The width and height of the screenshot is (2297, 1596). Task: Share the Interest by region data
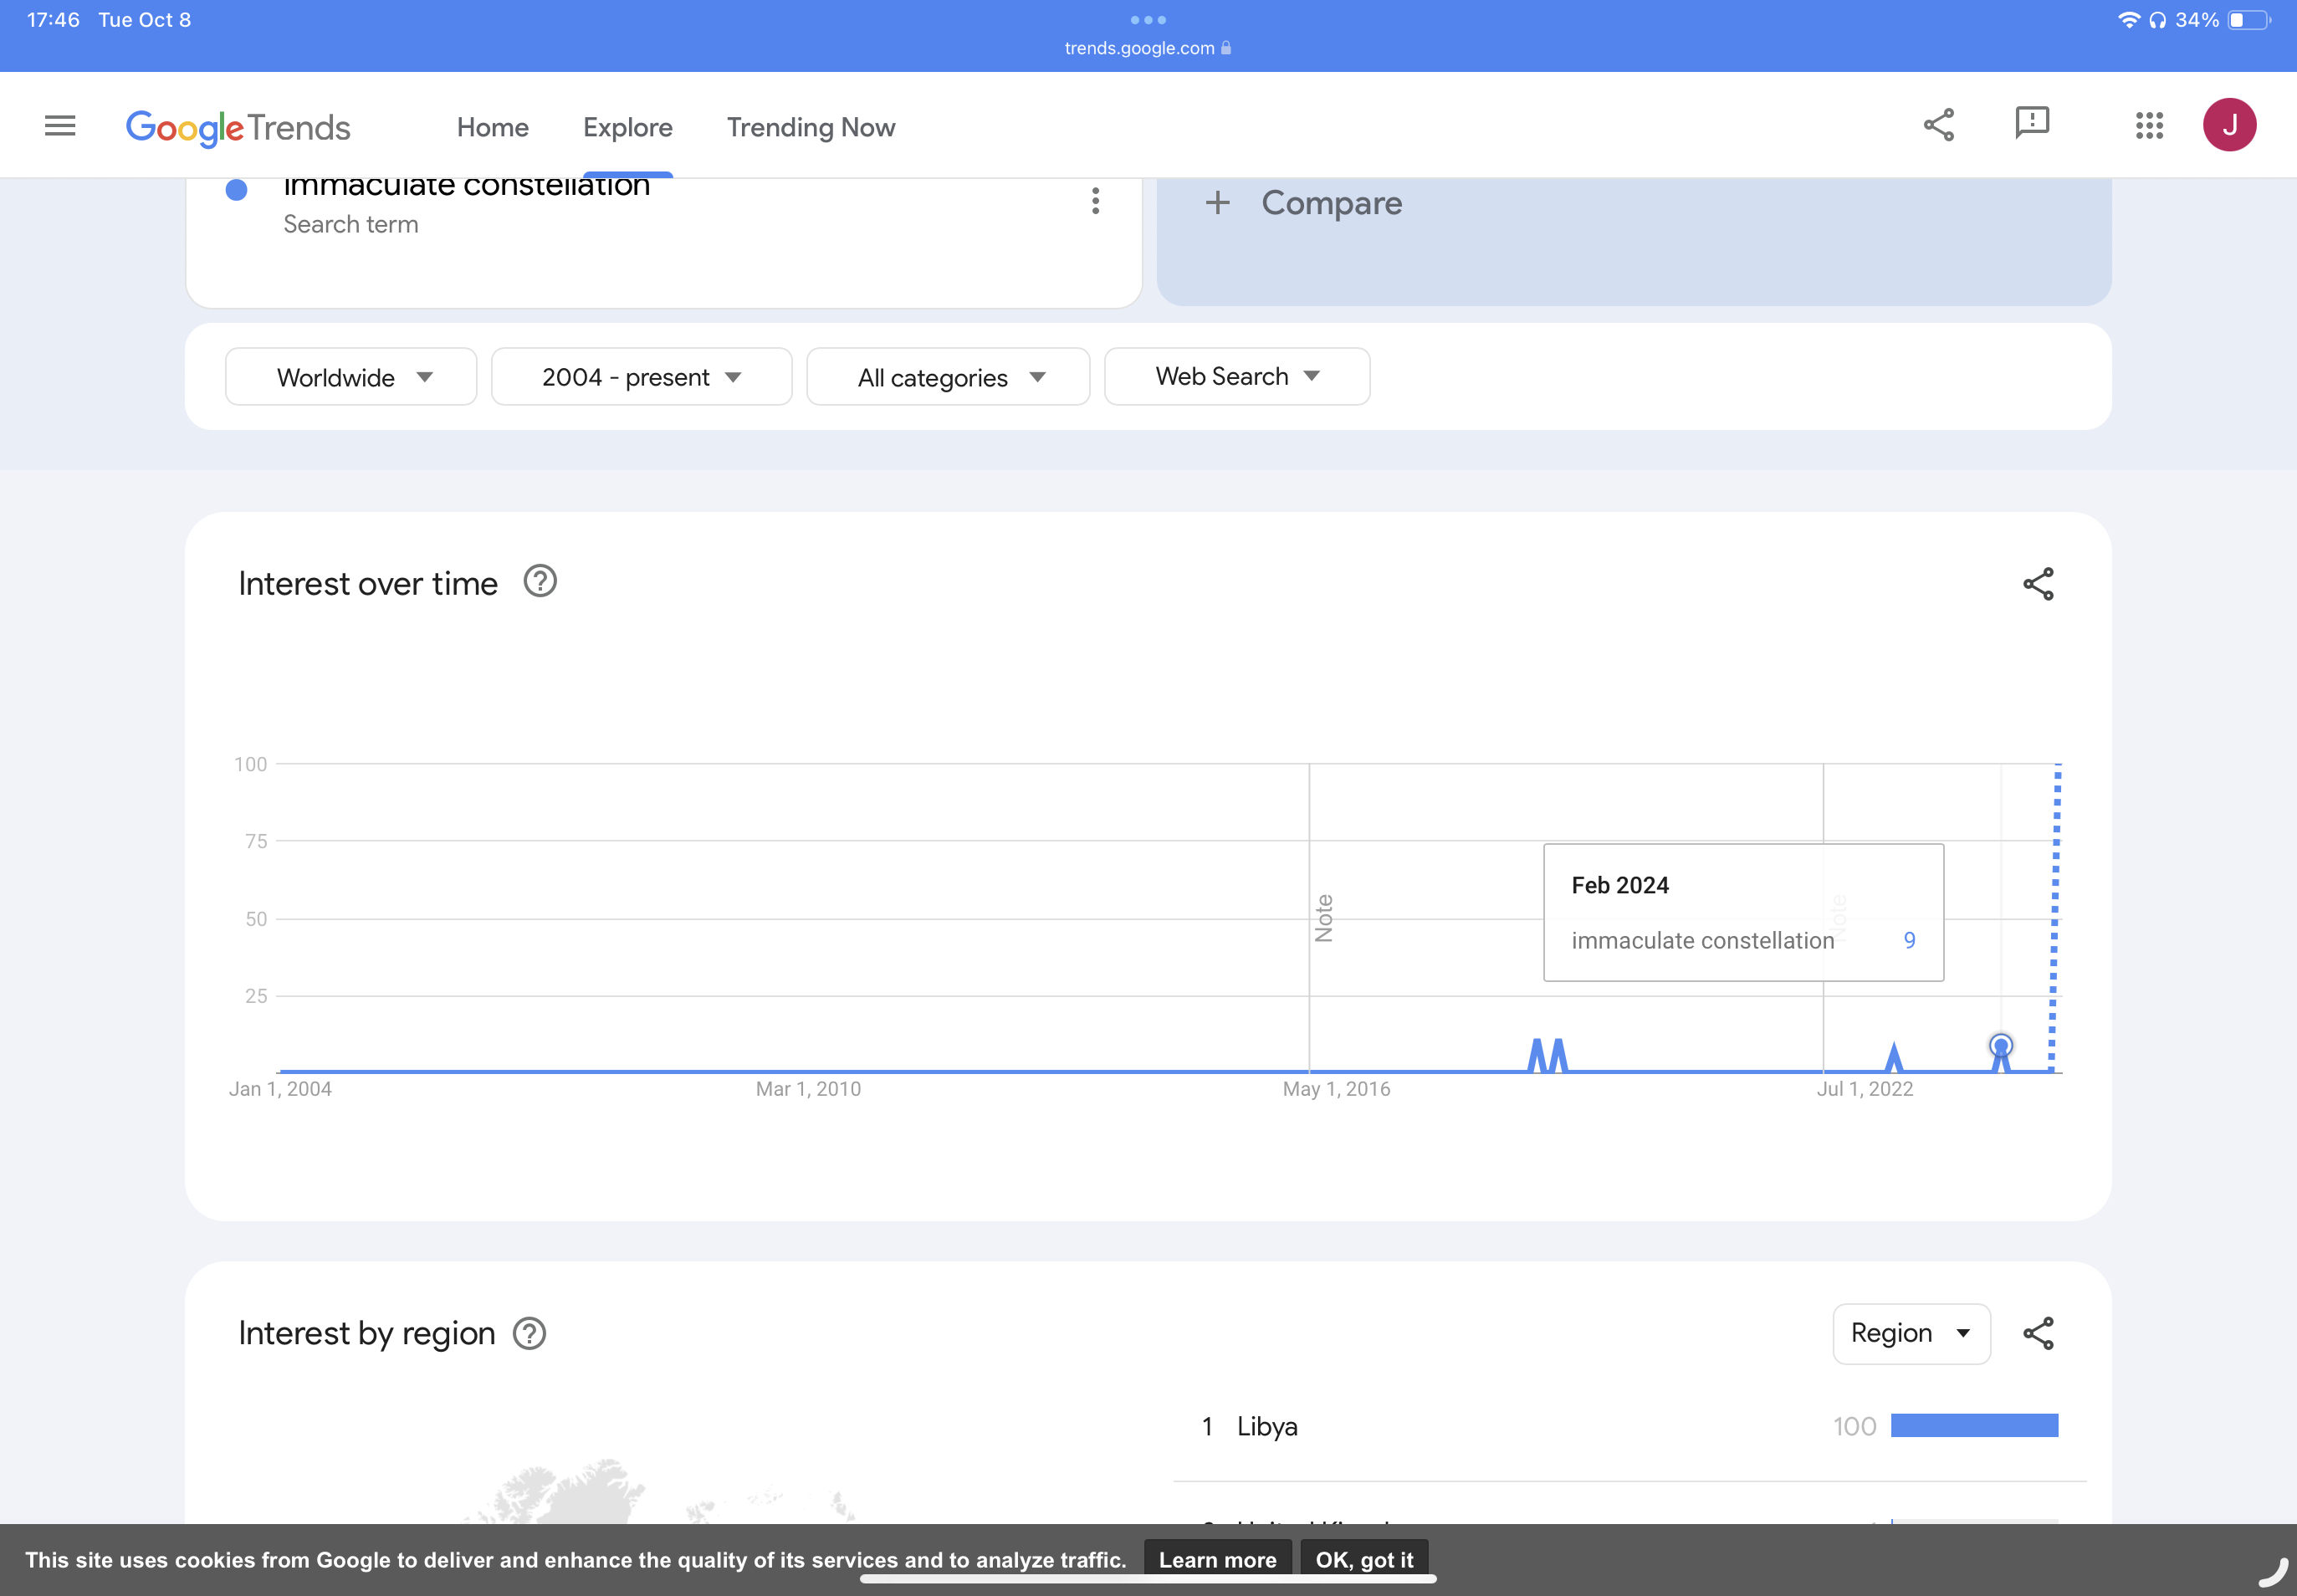click(2038, 1332)
